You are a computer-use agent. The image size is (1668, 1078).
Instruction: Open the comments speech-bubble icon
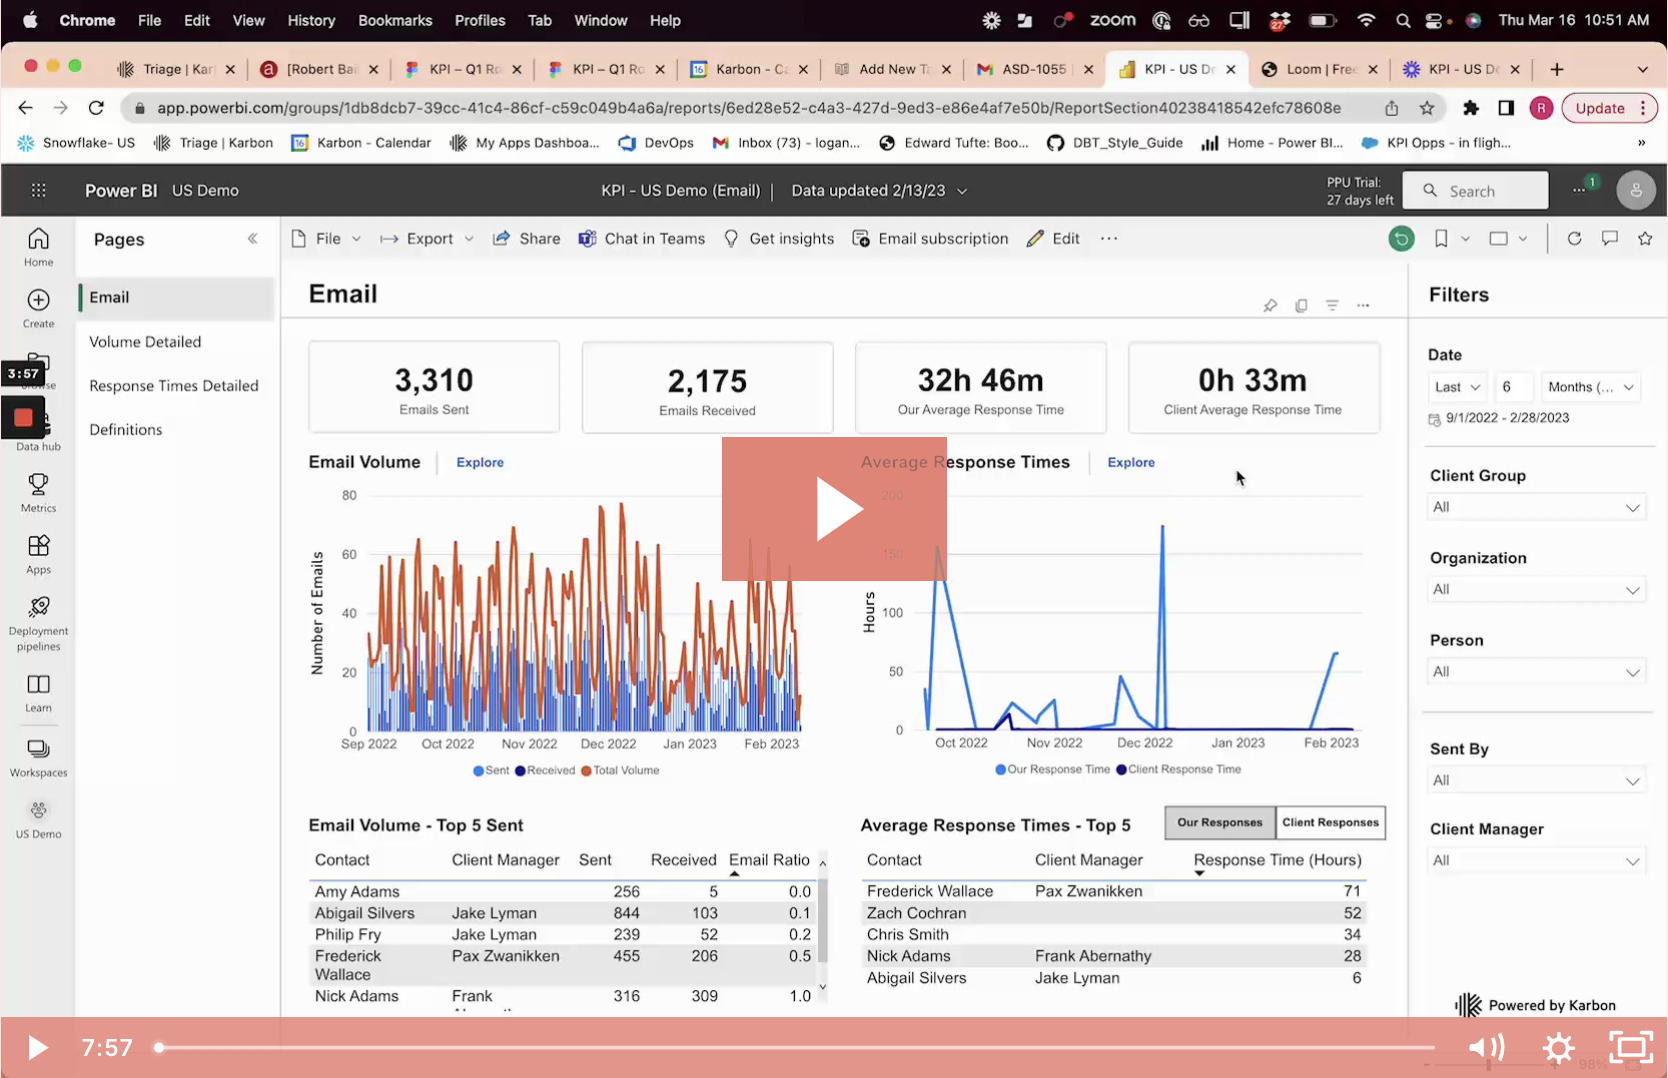click(x=1610, y=239)
